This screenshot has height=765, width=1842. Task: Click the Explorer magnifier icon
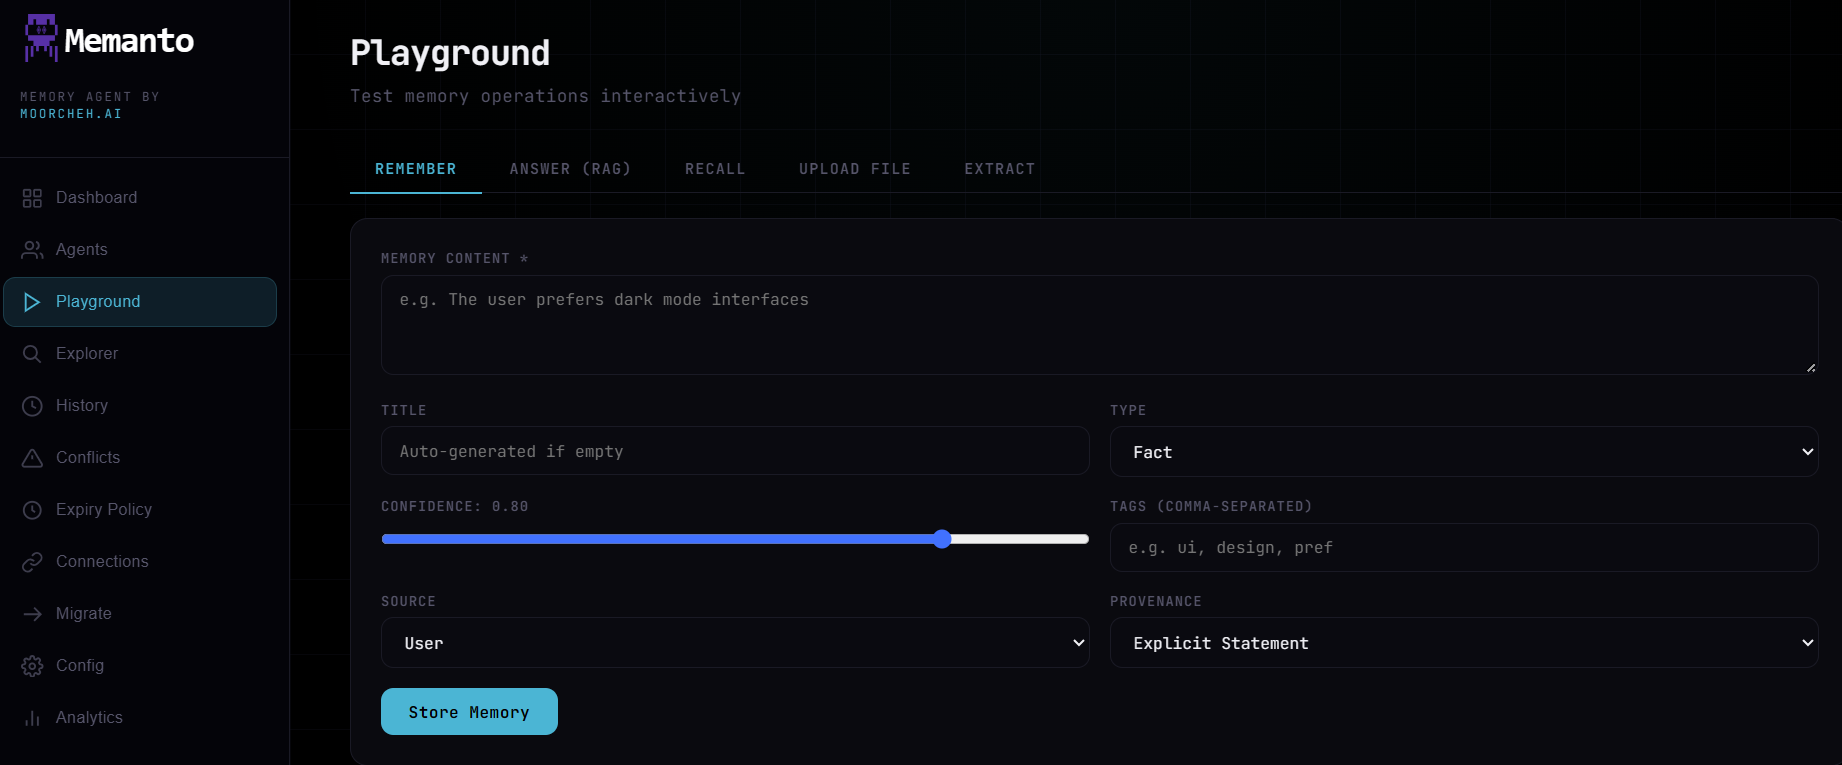pos(32,354)
